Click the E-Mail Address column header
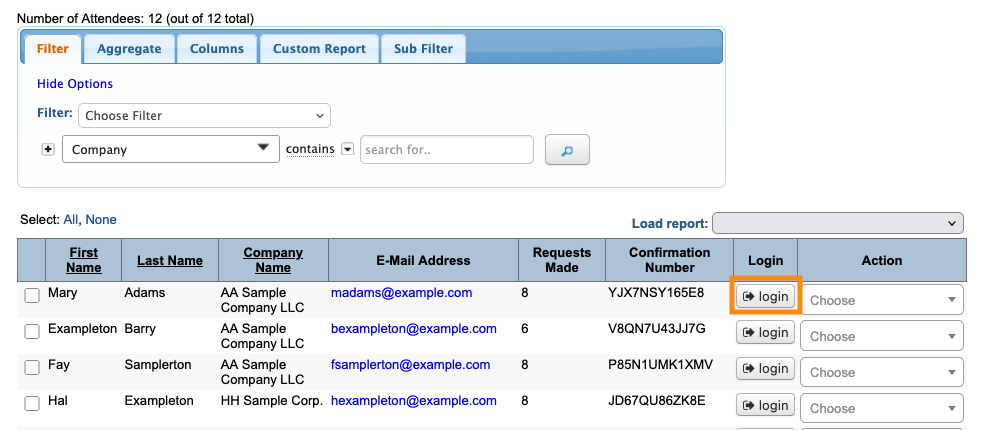This screenshot has height=430, width=987. [423, 261]
